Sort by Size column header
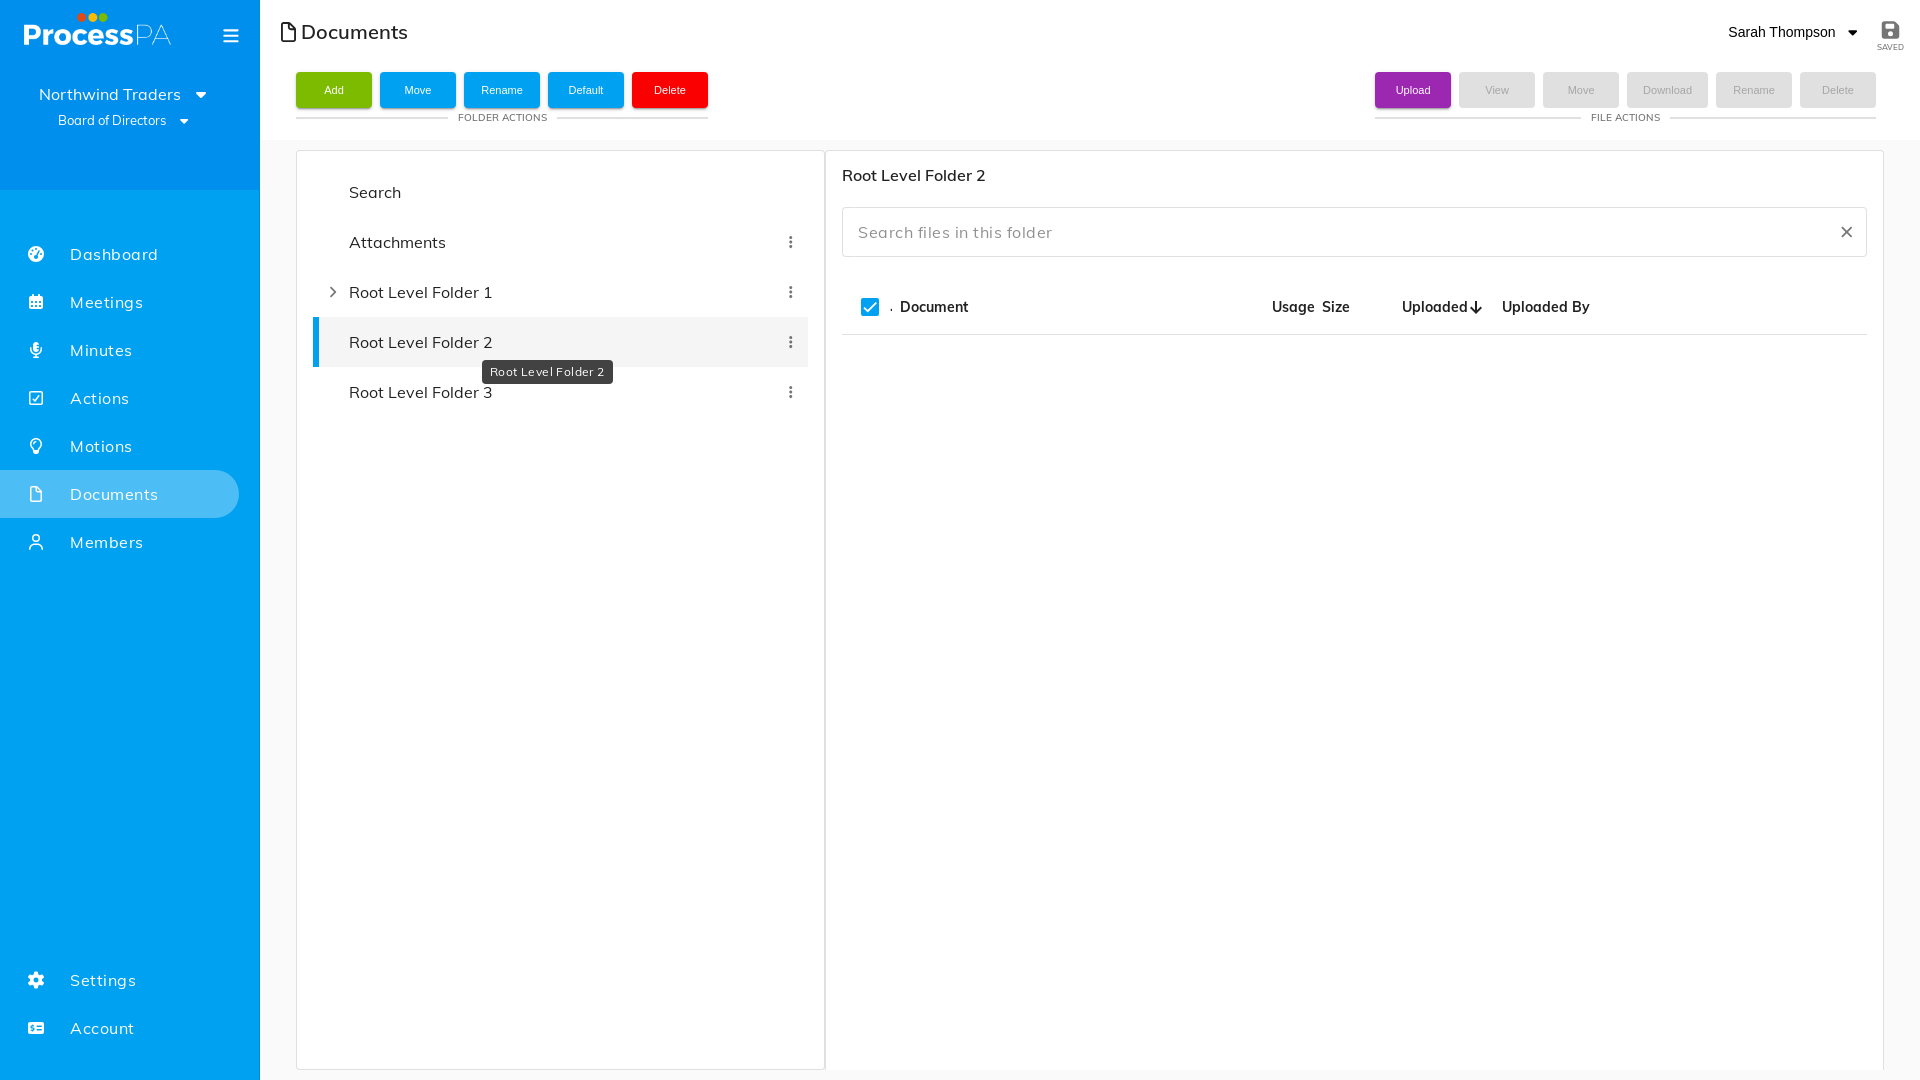The image size is (1920, 1080). pyautogui.click(x=1336, y=307)
